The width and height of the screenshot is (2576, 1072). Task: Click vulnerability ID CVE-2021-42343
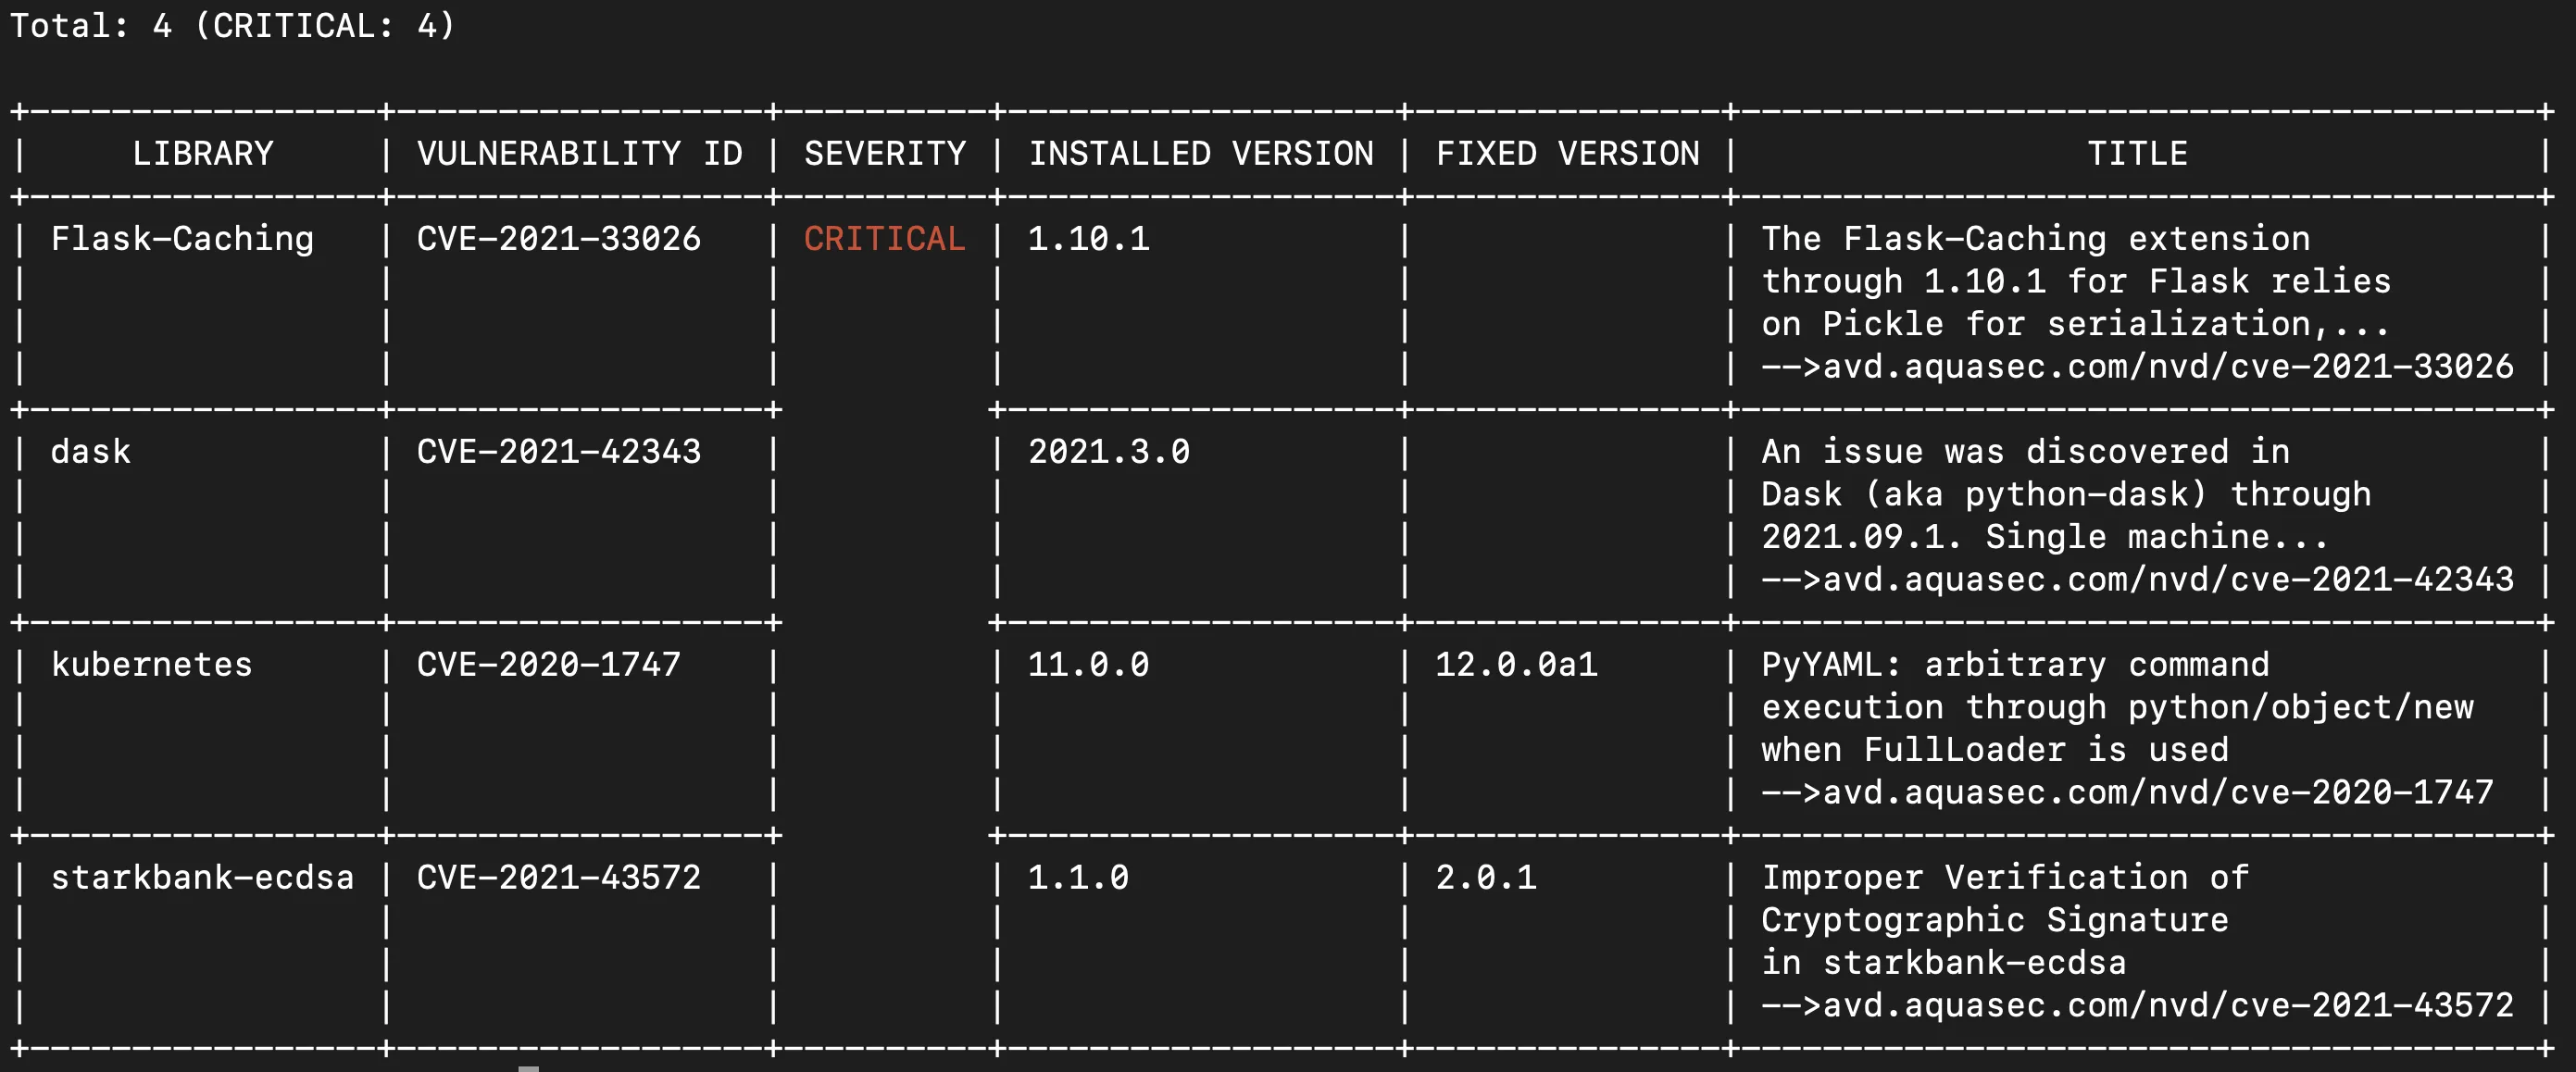tap(559, 451)
